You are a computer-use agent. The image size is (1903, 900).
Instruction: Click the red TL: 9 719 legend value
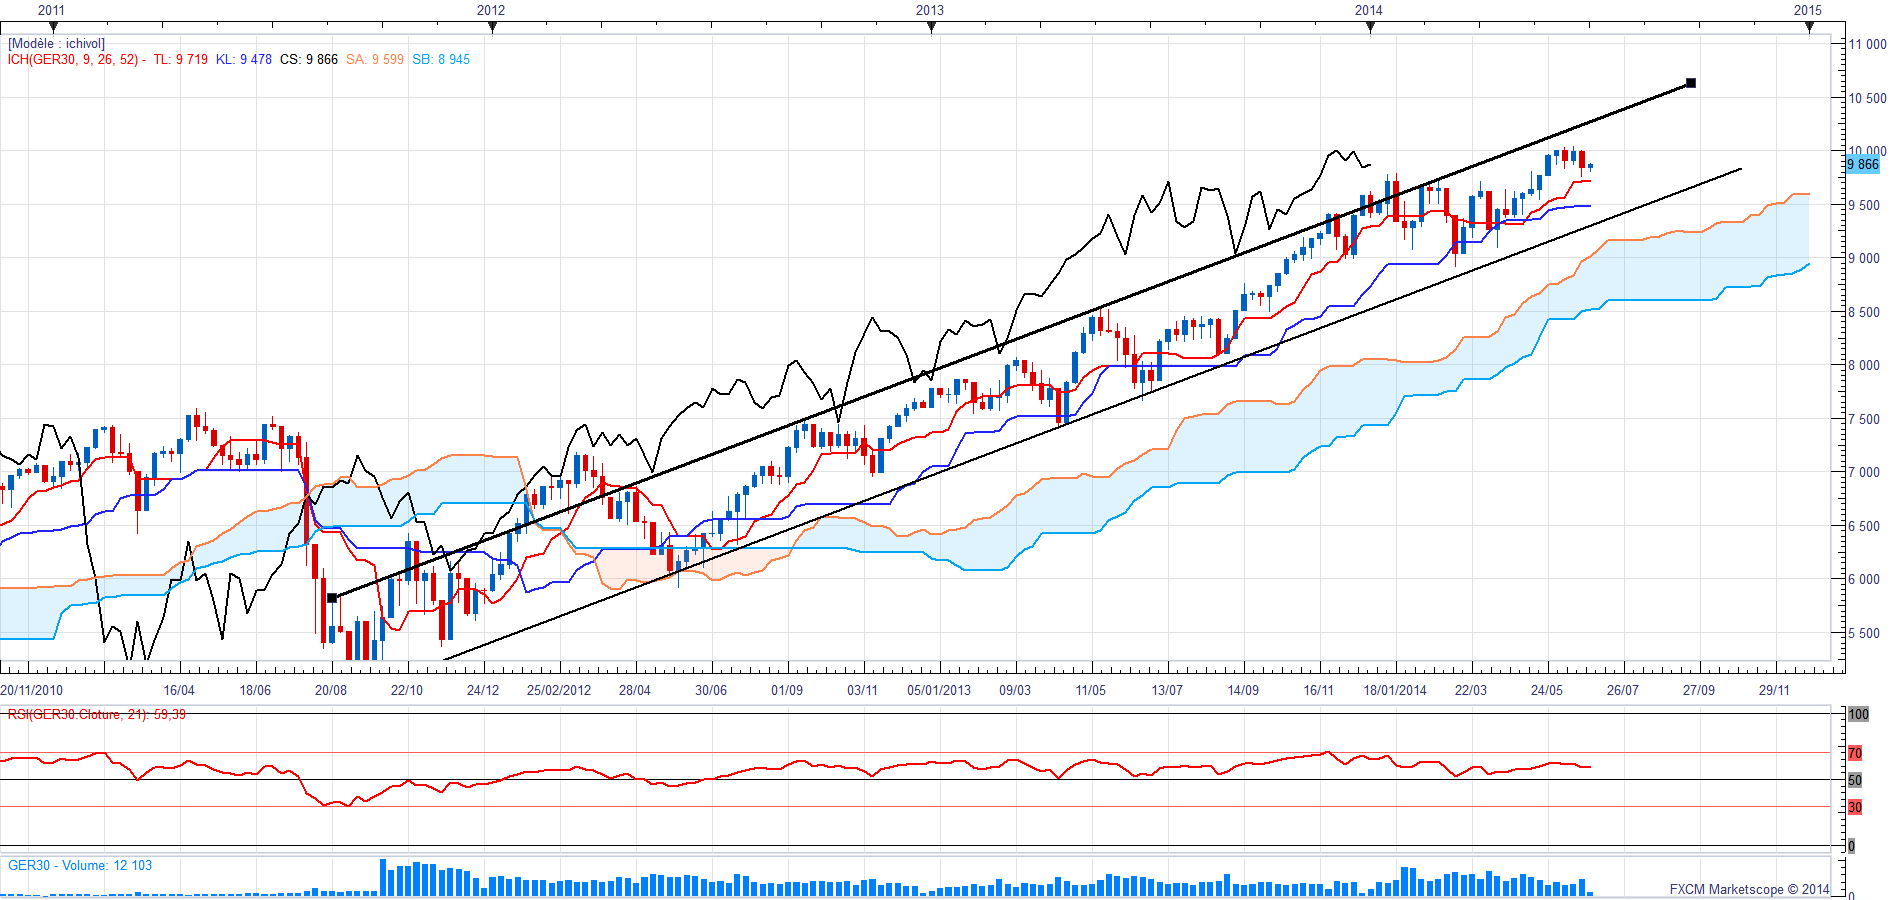180,59
